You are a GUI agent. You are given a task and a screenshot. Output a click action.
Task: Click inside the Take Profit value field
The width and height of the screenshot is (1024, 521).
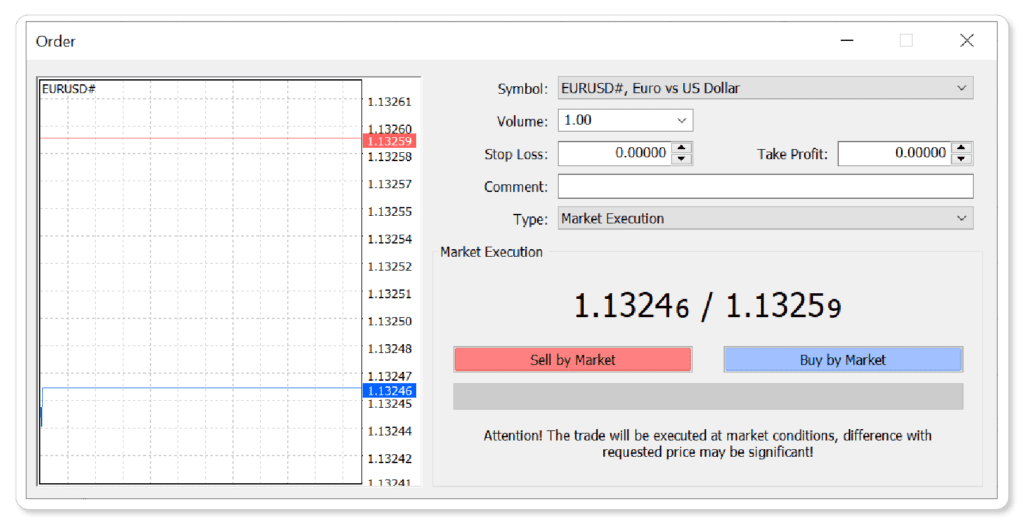(x=895, y=153)
